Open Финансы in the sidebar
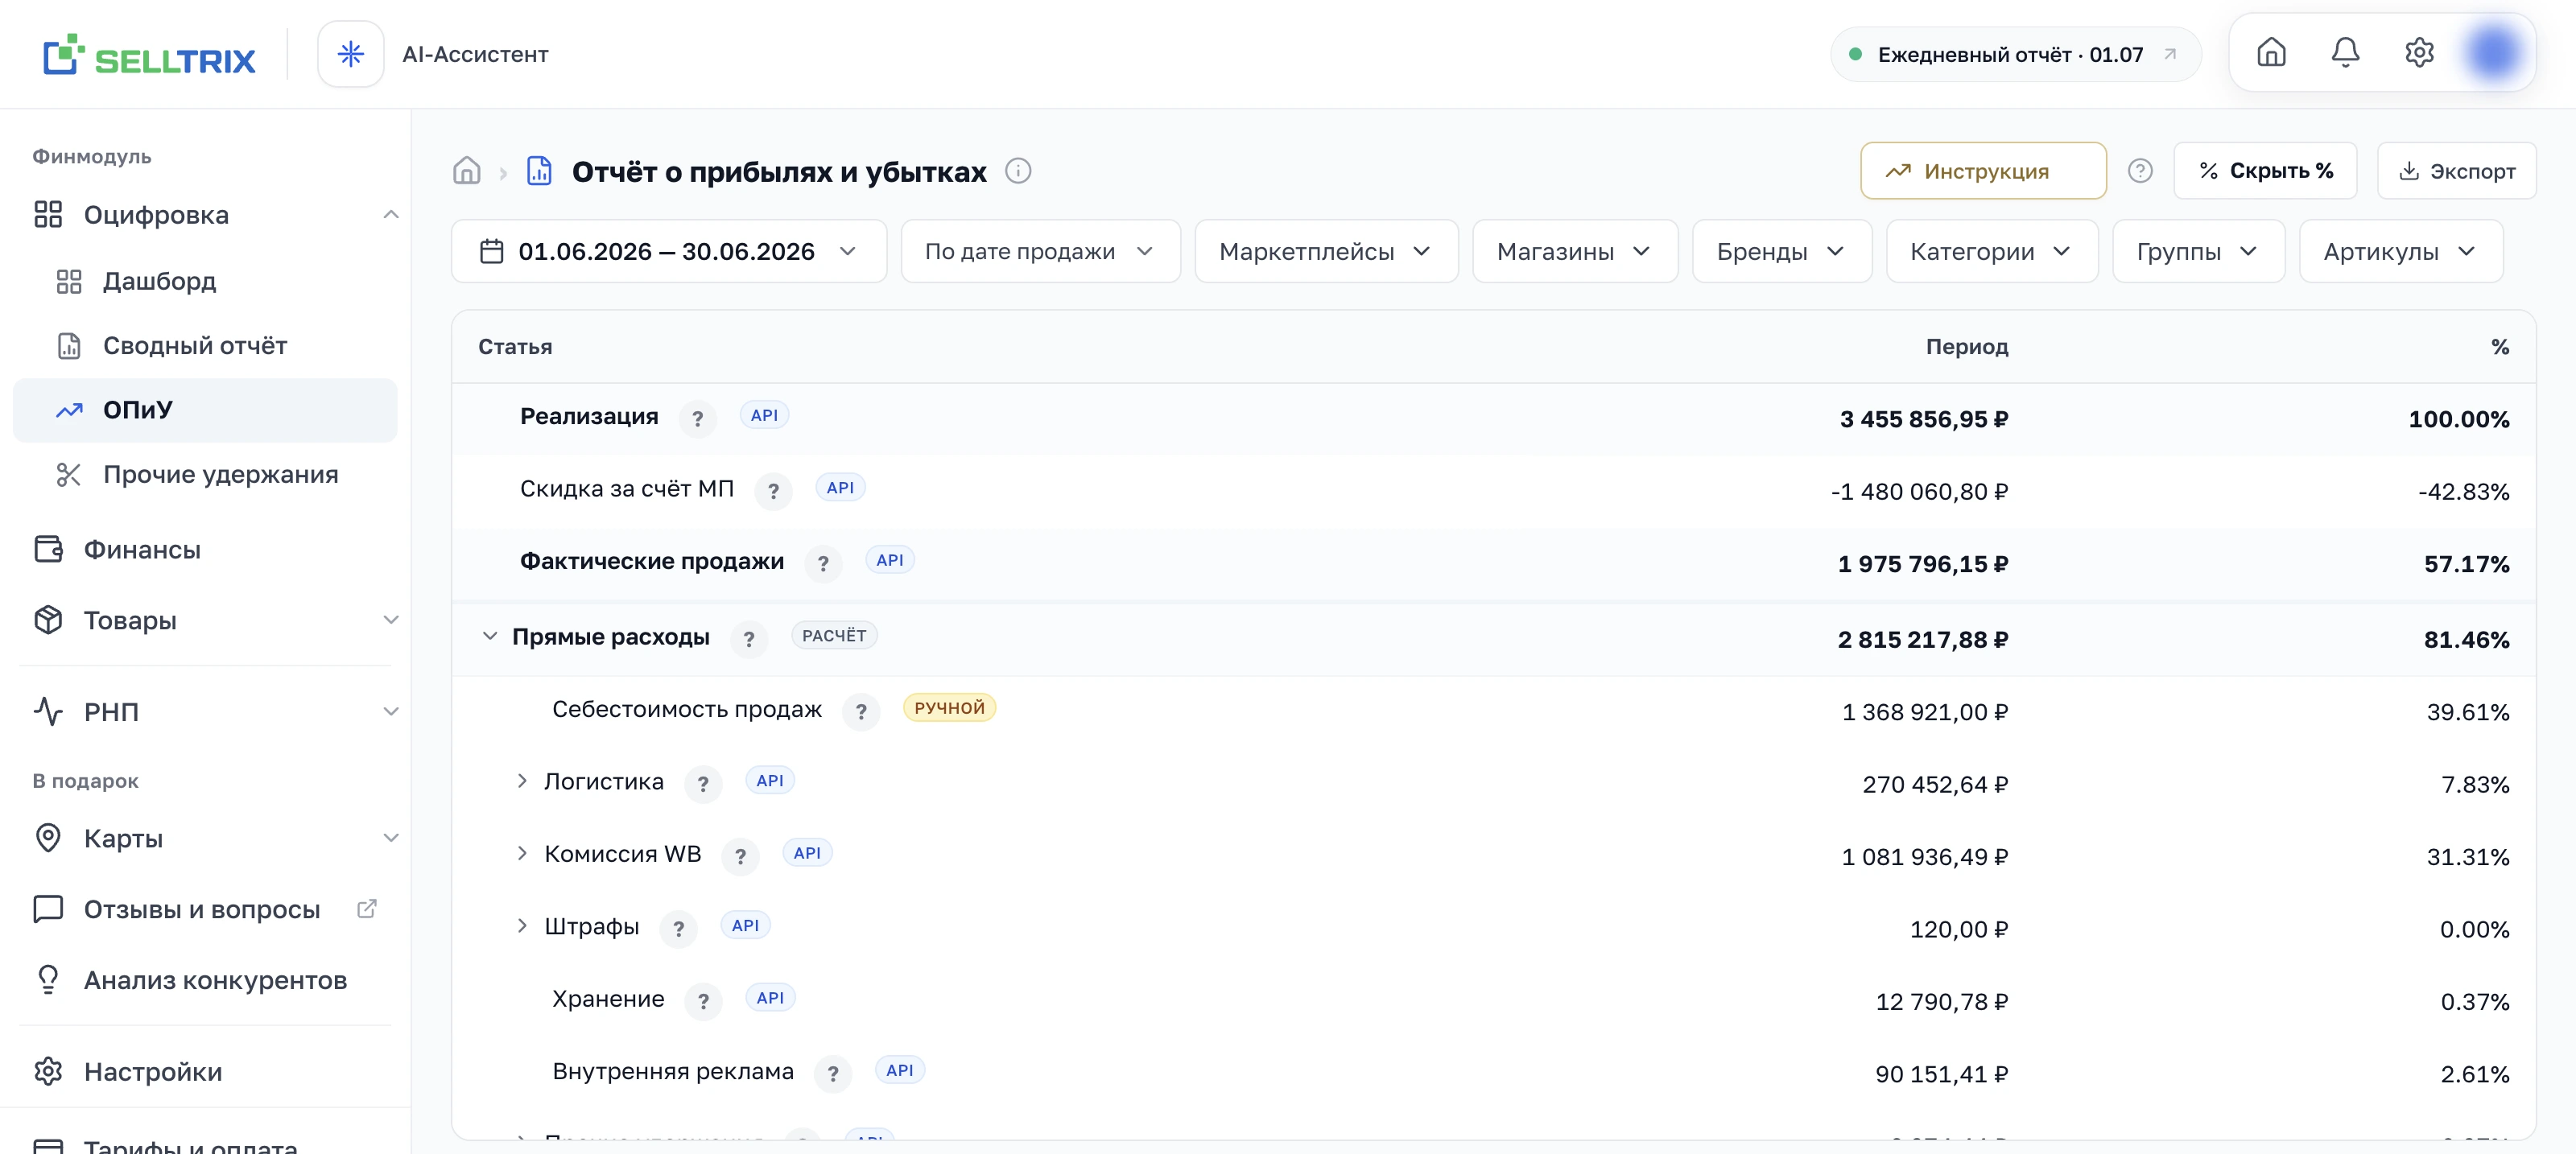Image resolution: width=2576 pixels, height=1154 pixels. tap(205, 549)
